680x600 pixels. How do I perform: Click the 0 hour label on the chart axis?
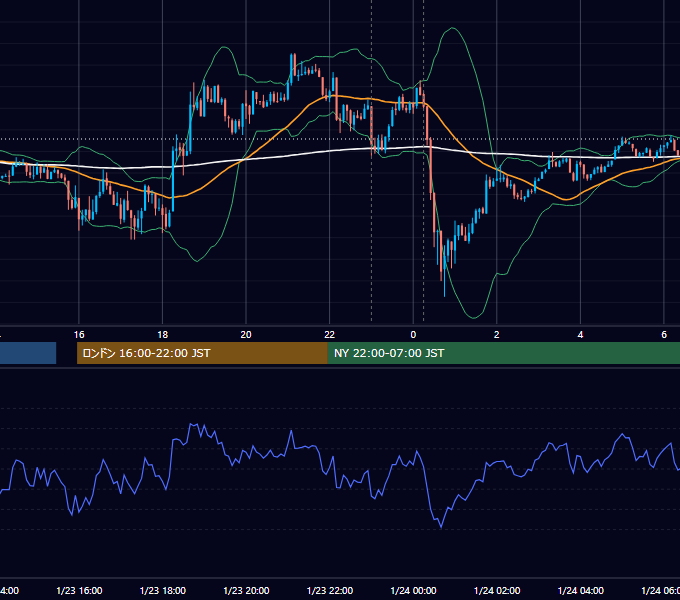coord(413,335)
